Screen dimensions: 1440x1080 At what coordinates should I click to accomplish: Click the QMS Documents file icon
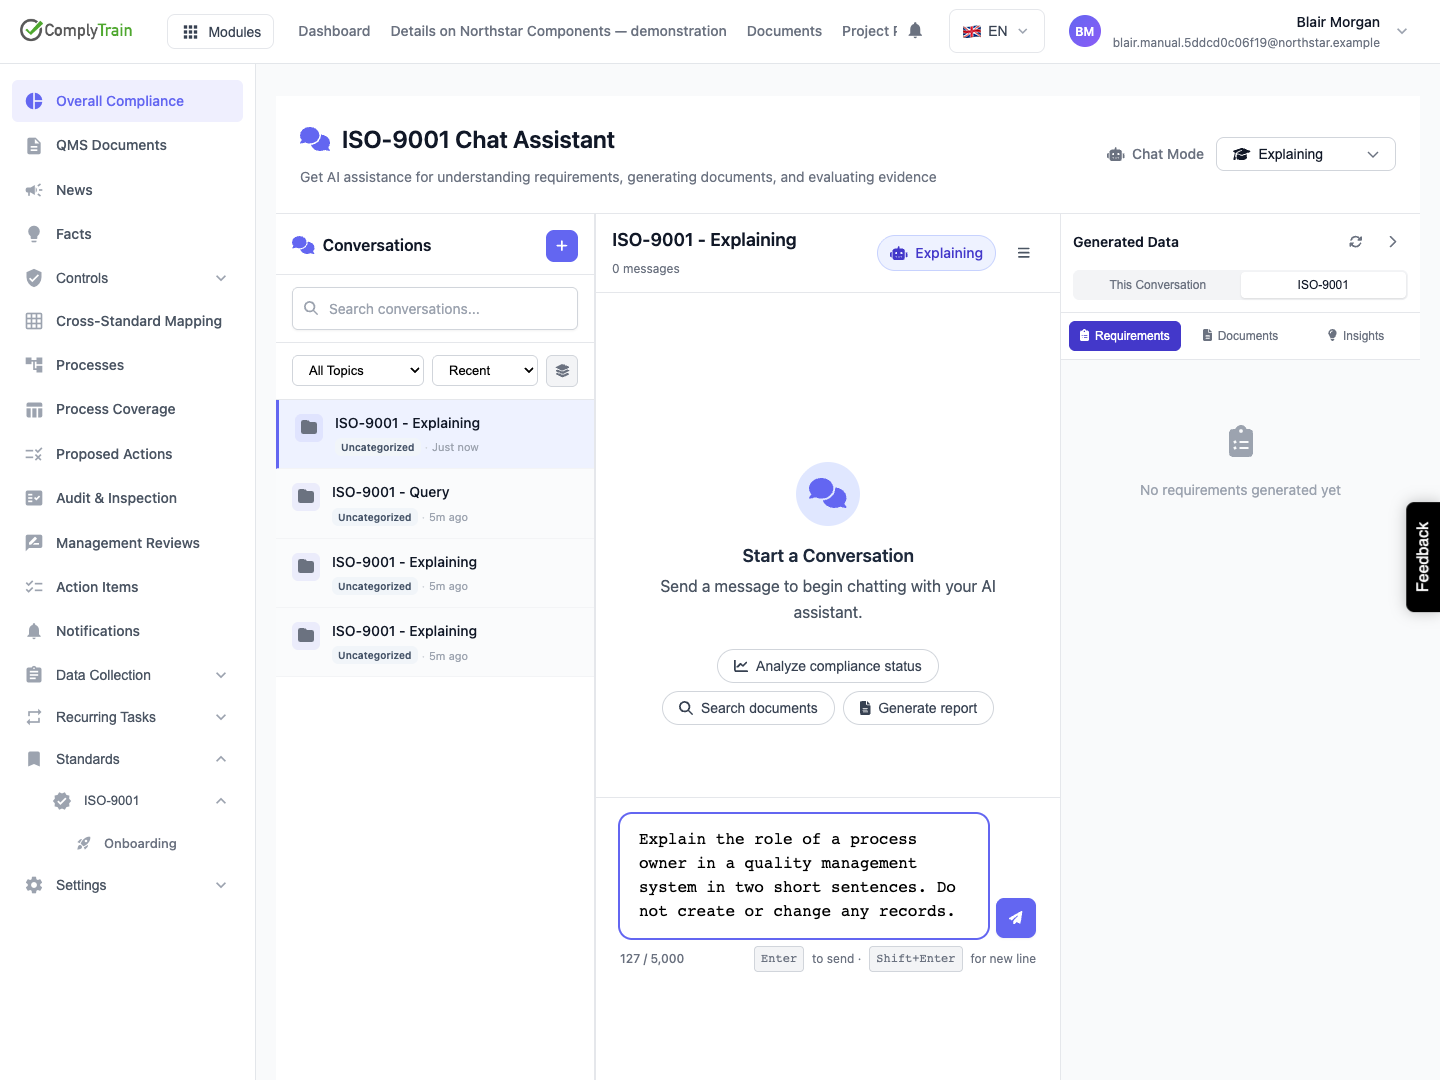point(34,145)
